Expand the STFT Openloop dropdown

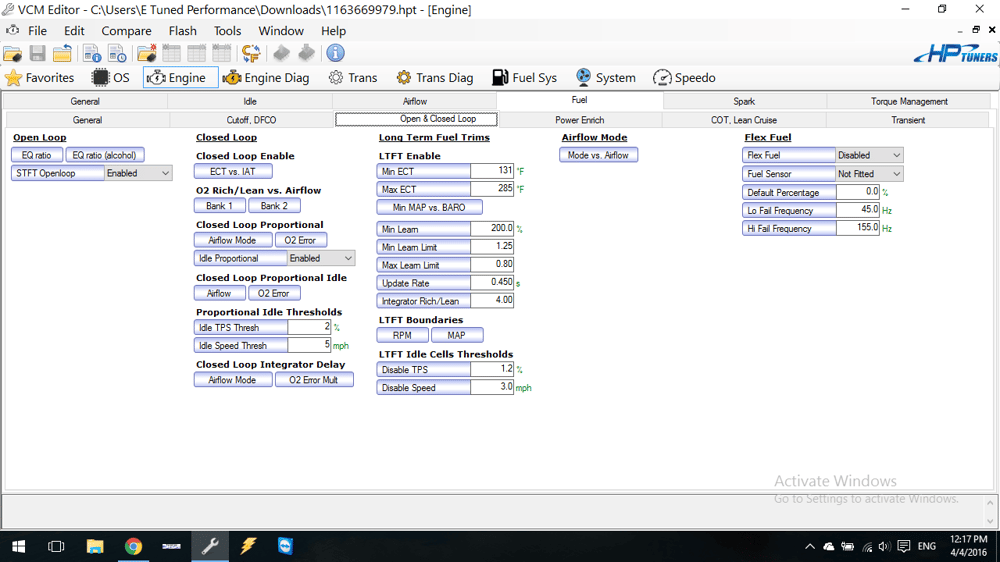pos(165,173)
